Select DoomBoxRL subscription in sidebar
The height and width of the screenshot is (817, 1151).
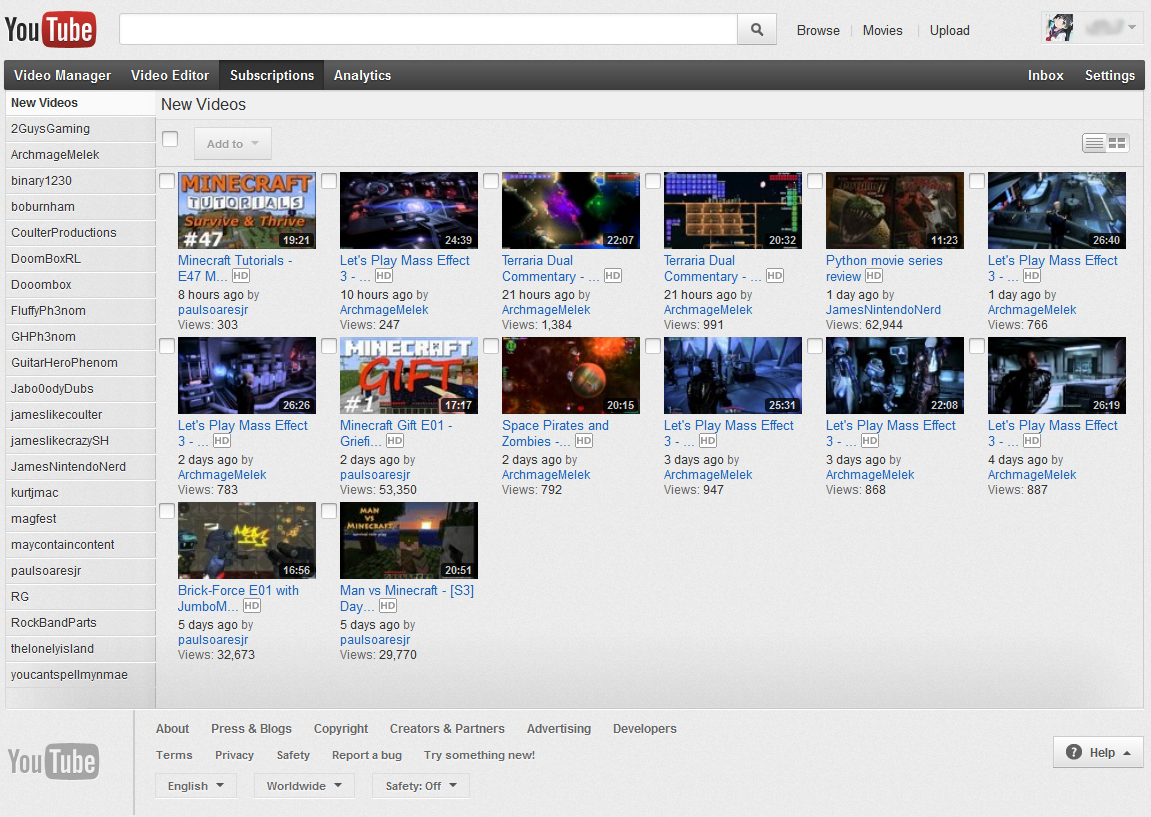tap(80, 258)
